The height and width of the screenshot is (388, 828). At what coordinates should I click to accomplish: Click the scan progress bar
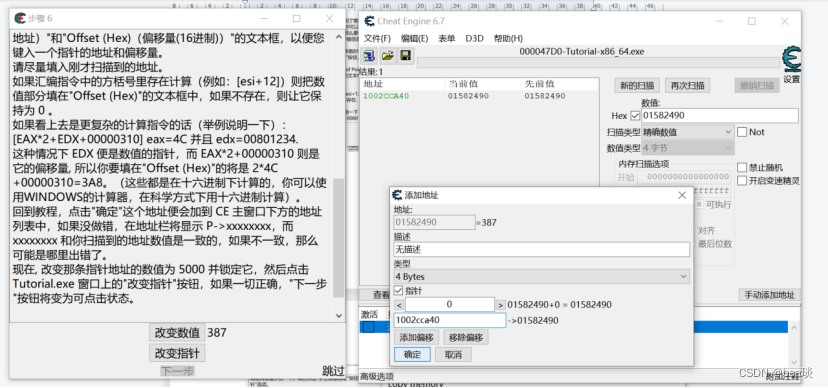(x=598, y=63)
